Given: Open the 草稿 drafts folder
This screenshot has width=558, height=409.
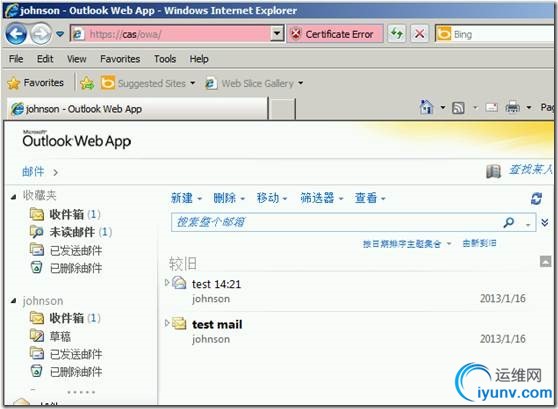Looking at the screenshot, I should pyautogui.click(x=50, y=336).
